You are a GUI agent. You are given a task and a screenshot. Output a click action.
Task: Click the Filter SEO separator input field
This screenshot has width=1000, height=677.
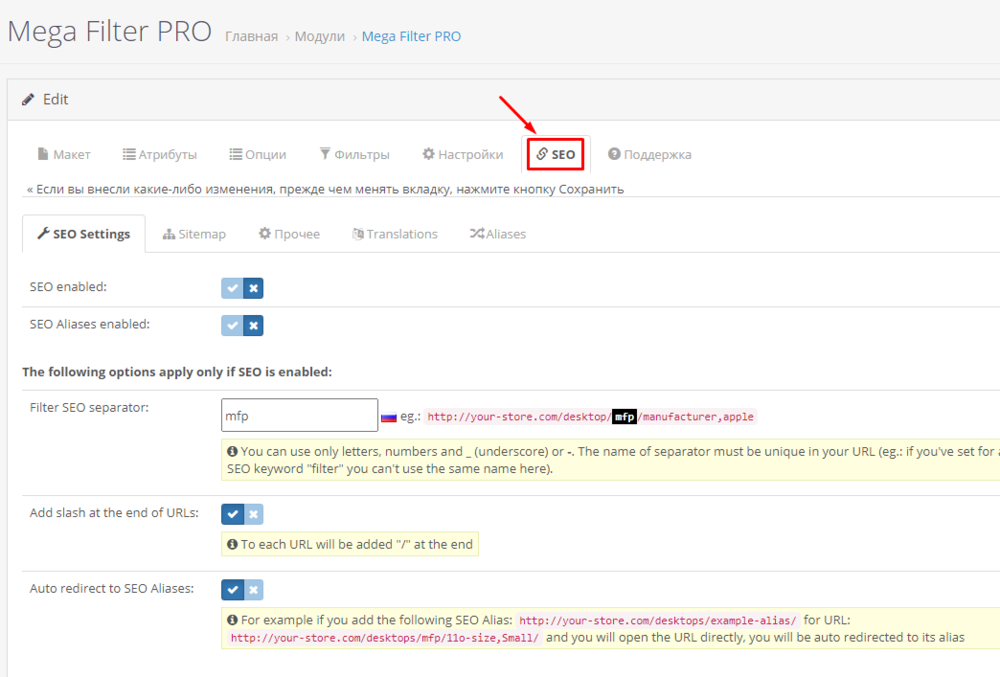(300, 416)
